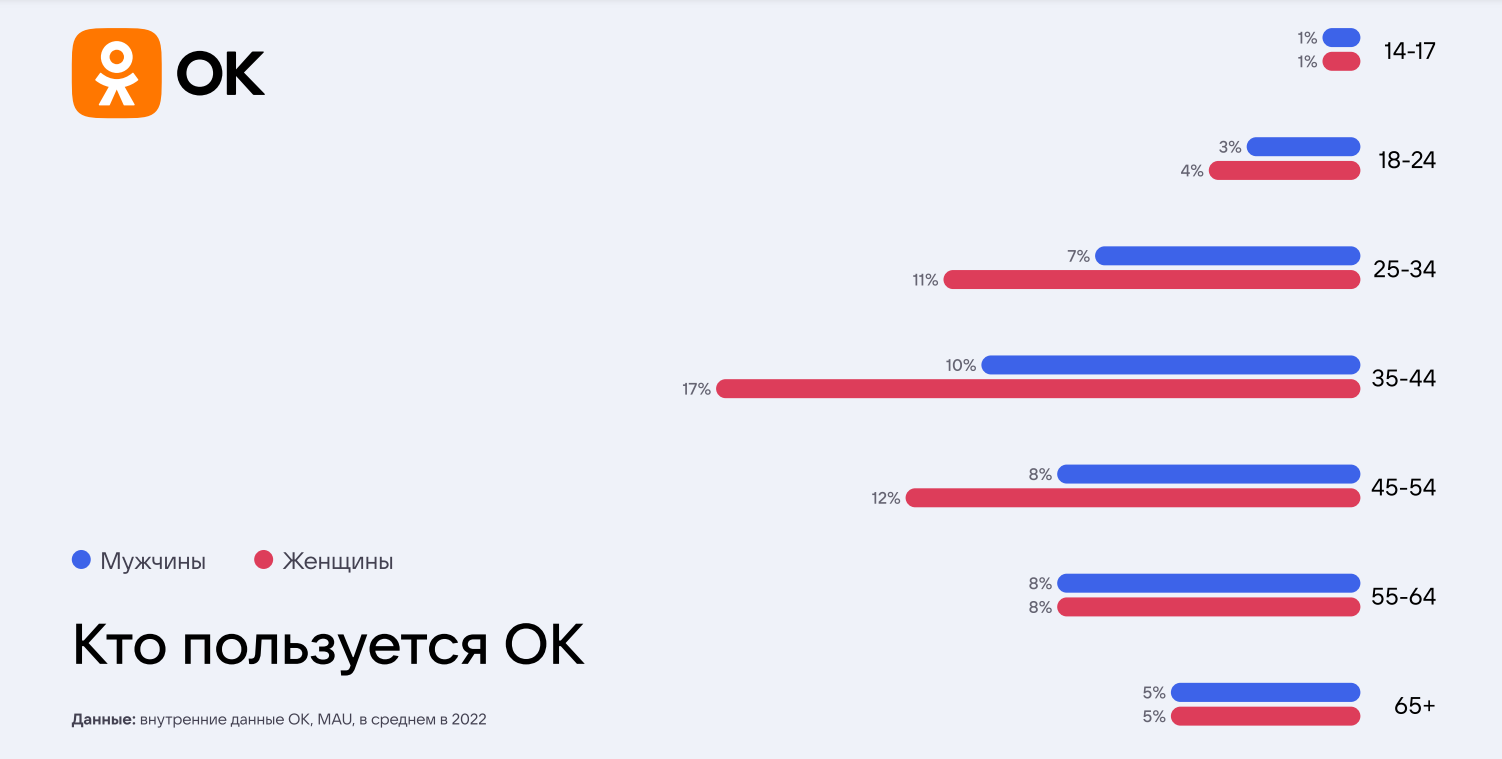This screenshot has height=759, width=1502.
Task: Click the 10% blue bar for 35-44
Action: (x=1171, y=365)
